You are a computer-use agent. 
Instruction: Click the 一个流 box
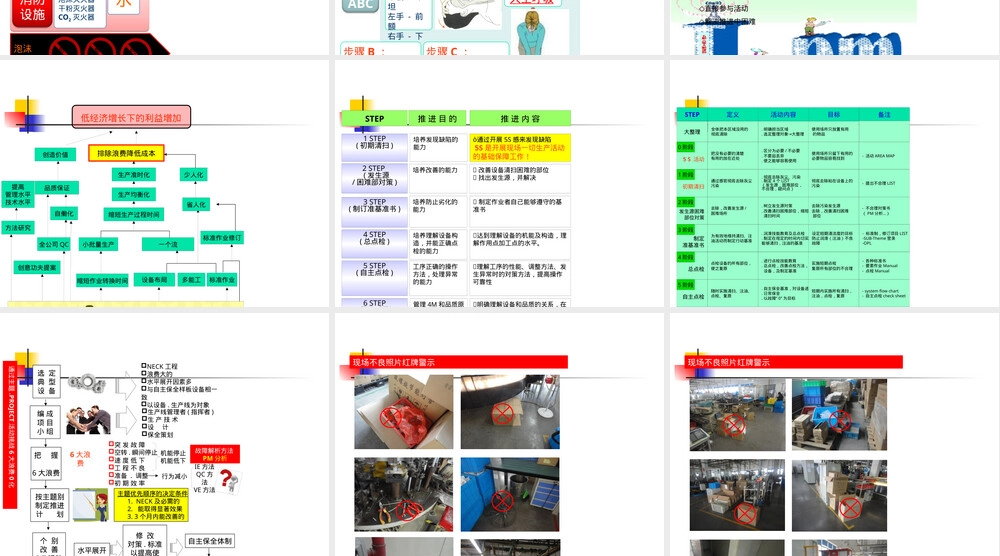168,244
